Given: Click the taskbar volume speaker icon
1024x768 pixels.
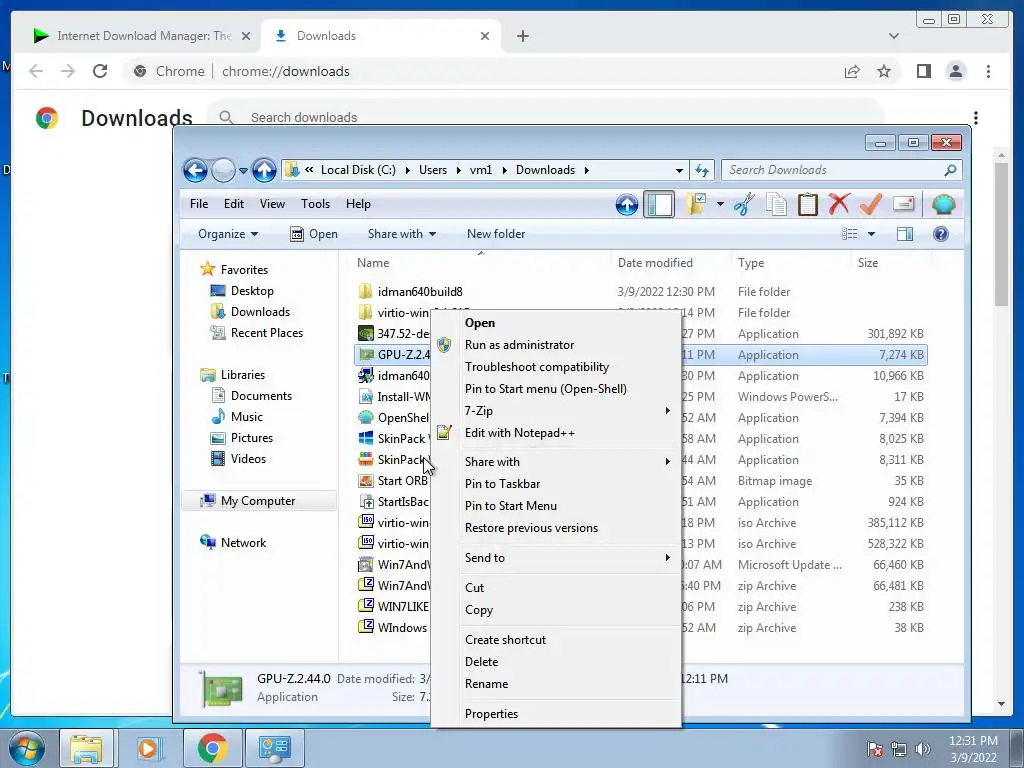Looking at the screenshot, I should 922,749.
